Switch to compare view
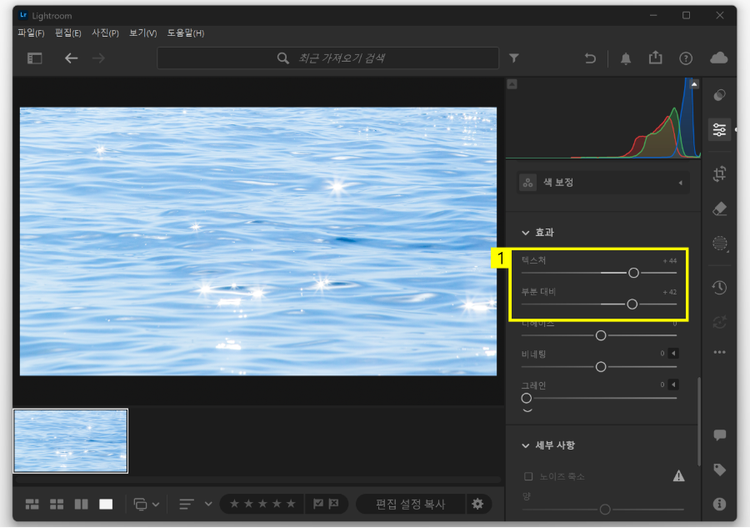This screenshot has width=750, height=528. (81, 504)
